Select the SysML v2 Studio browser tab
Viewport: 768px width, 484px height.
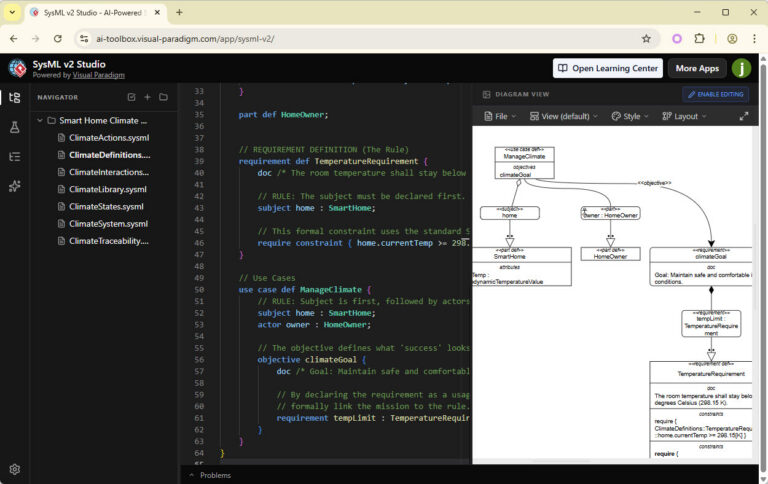tap(96, 13)
